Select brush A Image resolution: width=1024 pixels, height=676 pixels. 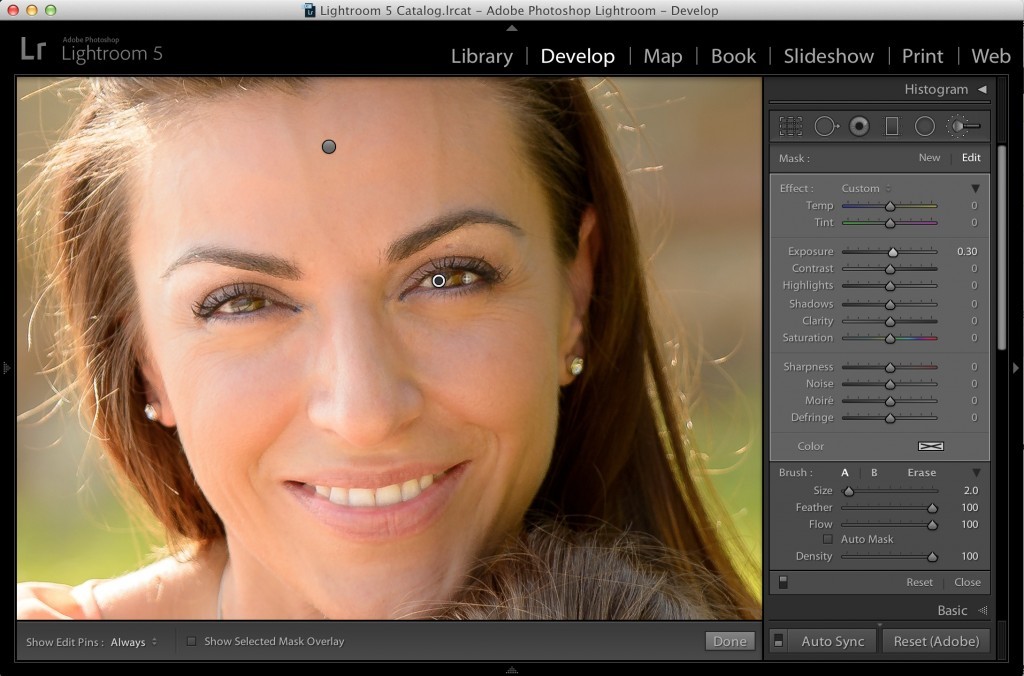click(x=844, y=472)
